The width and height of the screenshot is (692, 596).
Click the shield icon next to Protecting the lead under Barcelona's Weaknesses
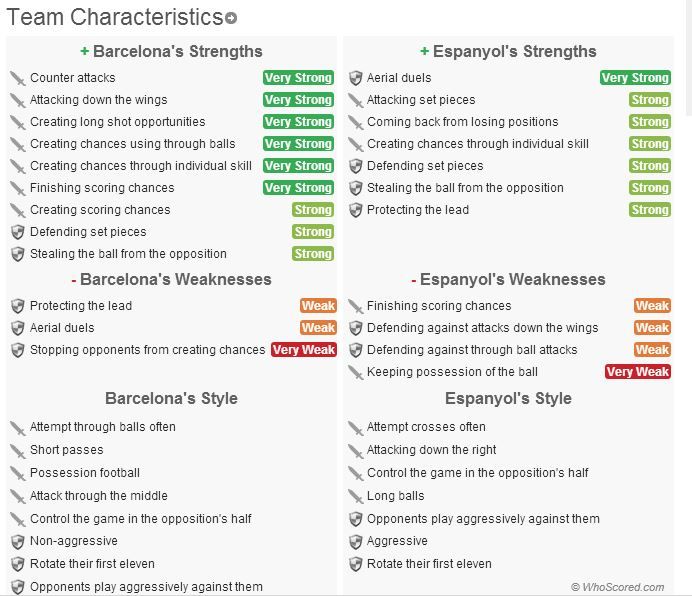(17, 306)
